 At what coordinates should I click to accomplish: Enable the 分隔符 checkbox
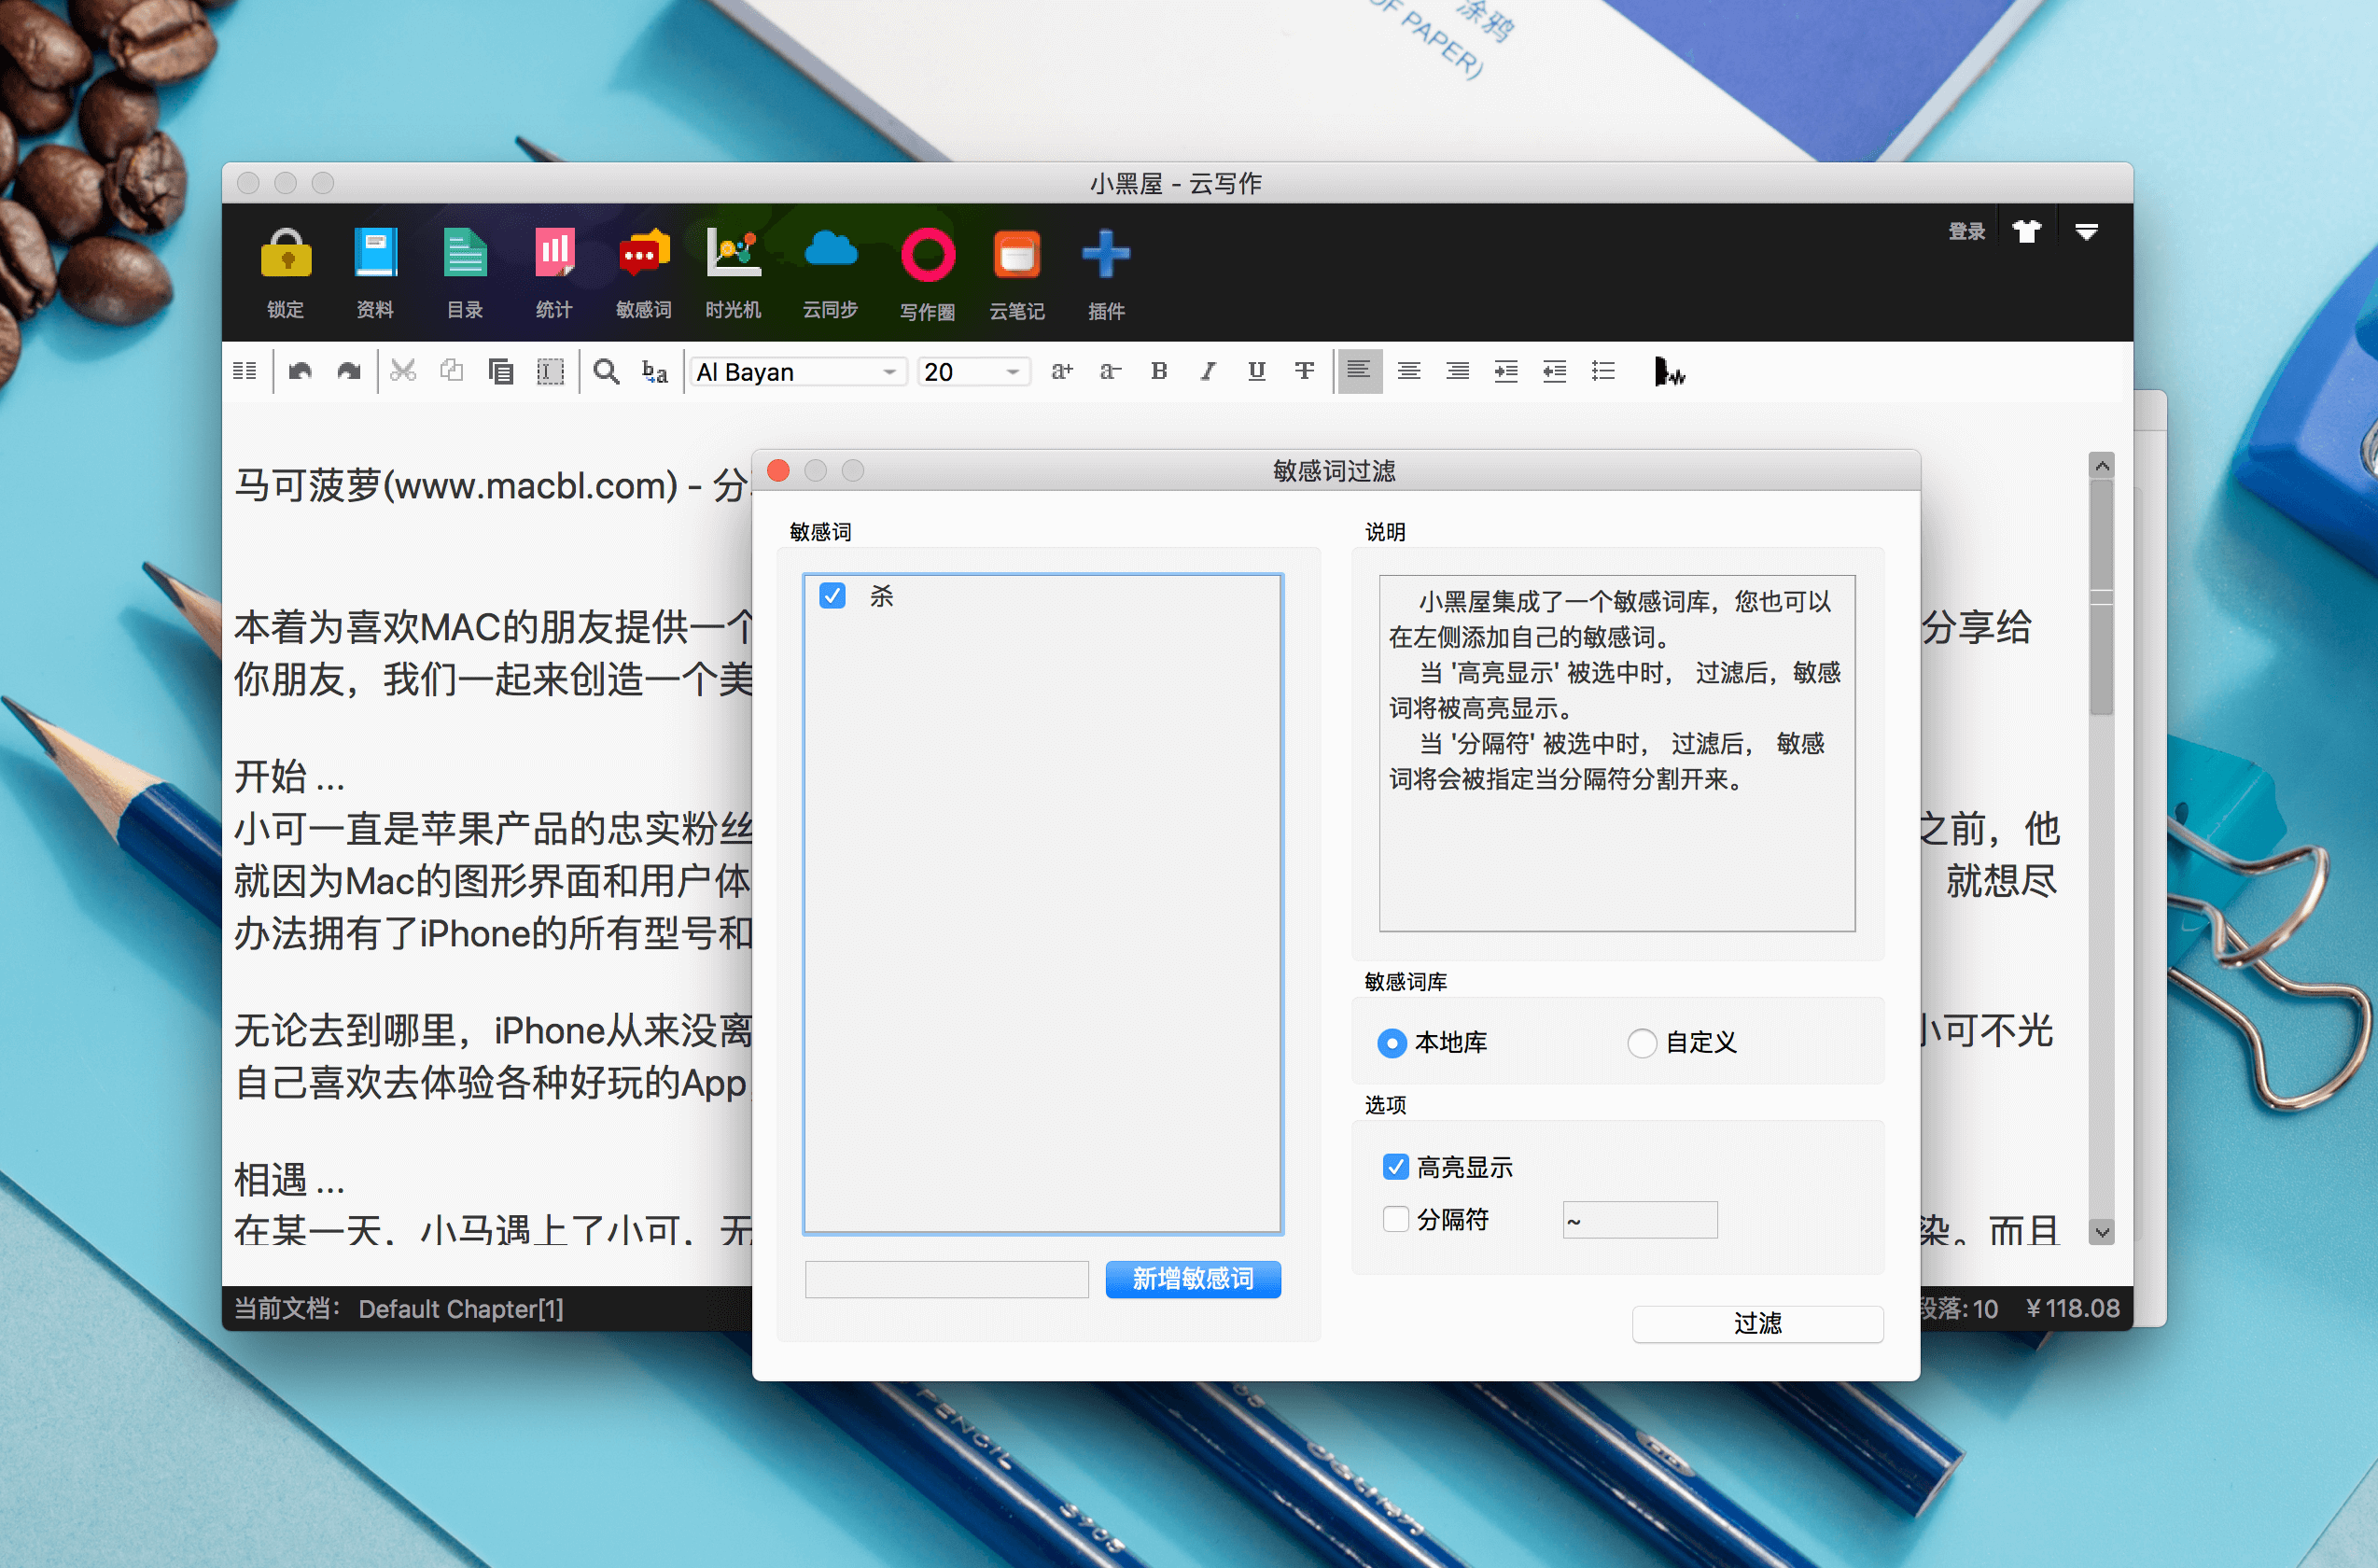point(1396,1219)
